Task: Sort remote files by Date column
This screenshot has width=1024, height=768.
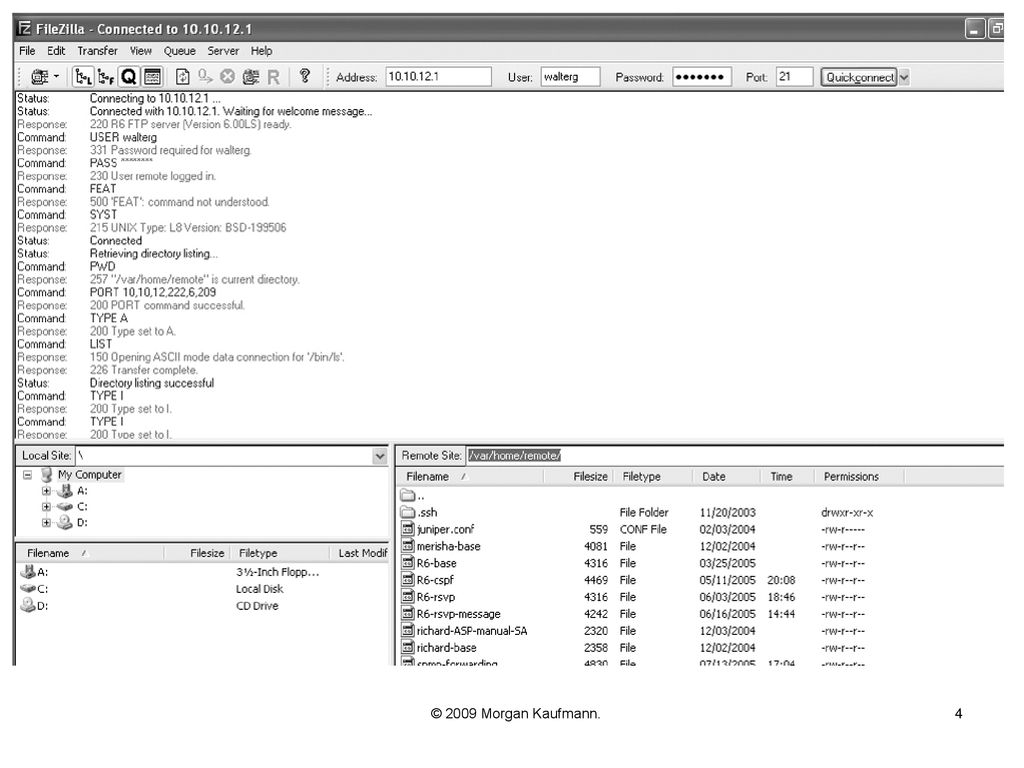Action: coord(726,477)
